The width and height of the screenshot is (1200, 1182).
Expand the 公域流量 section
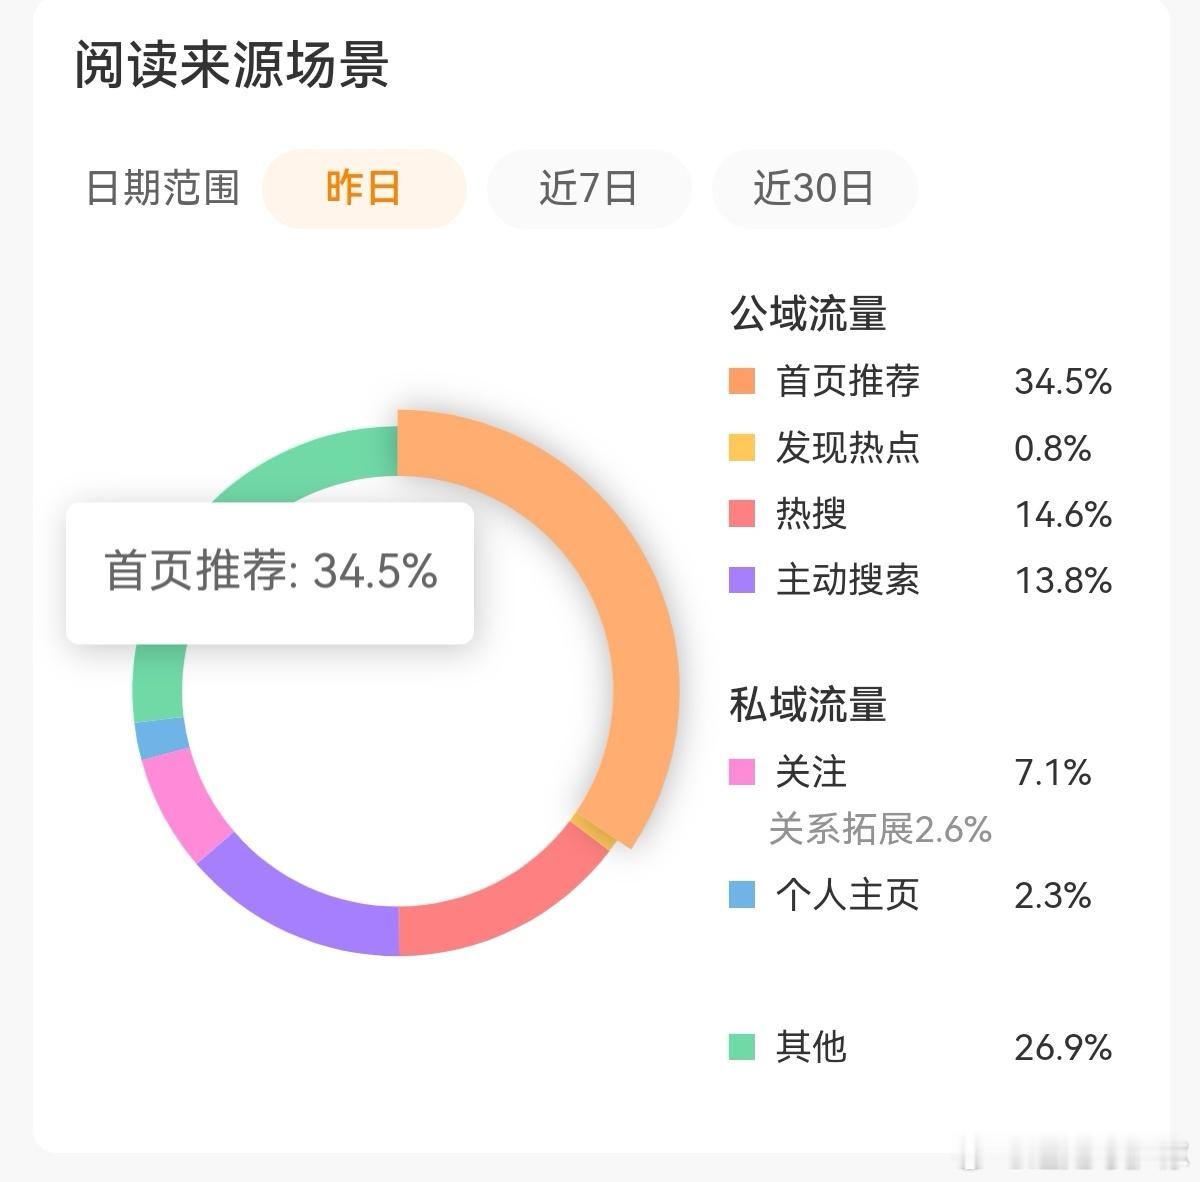pos(808,313)
